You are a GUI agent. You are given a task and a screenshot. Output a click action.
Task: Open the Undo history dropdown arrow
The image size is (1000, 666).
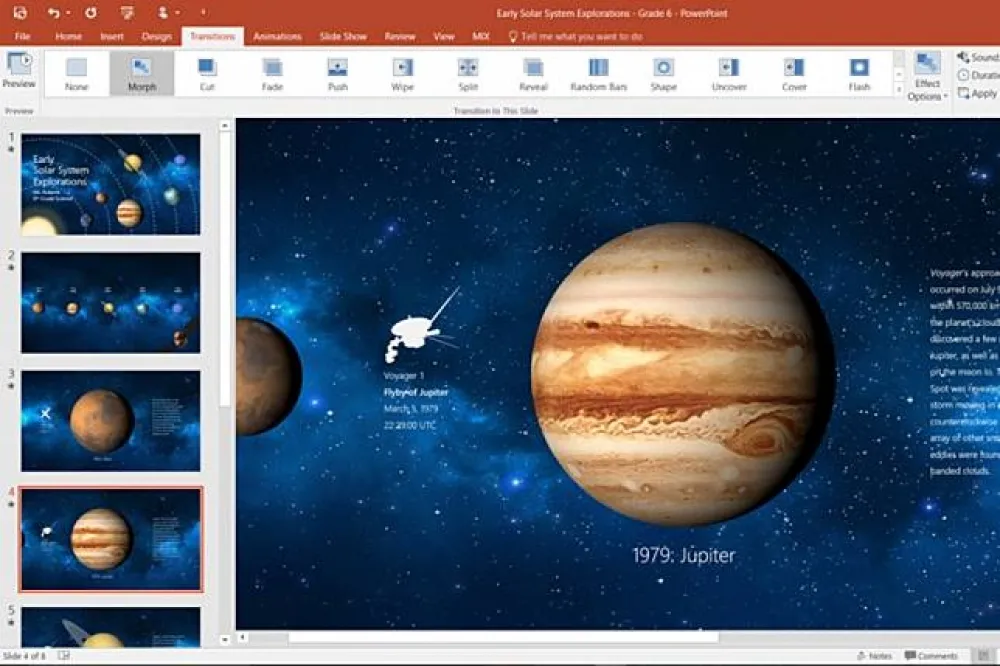point(68,13)
